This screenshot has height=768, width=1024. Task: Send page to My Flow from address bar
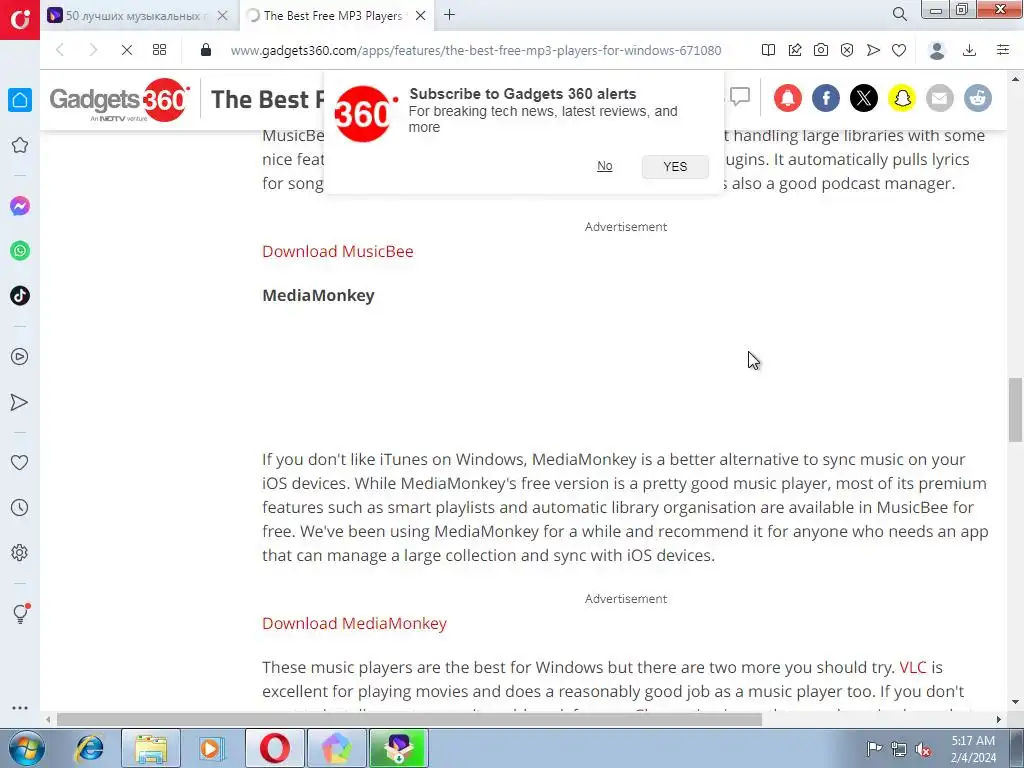873,50
